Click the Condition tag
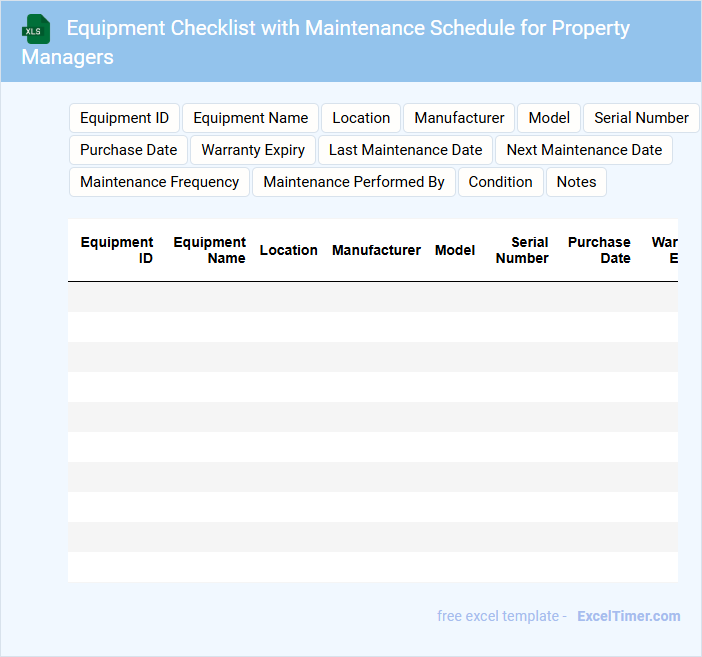Viewport: 702px width, 657px height. (500, 182)
